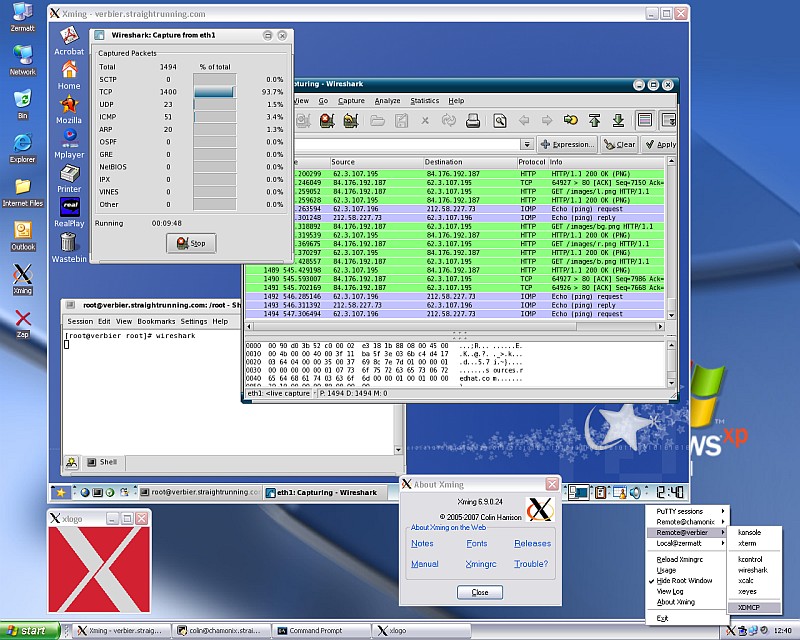Open the Session menu in Konsole
Screen dimensions: 800x640
tap(80, 322)
